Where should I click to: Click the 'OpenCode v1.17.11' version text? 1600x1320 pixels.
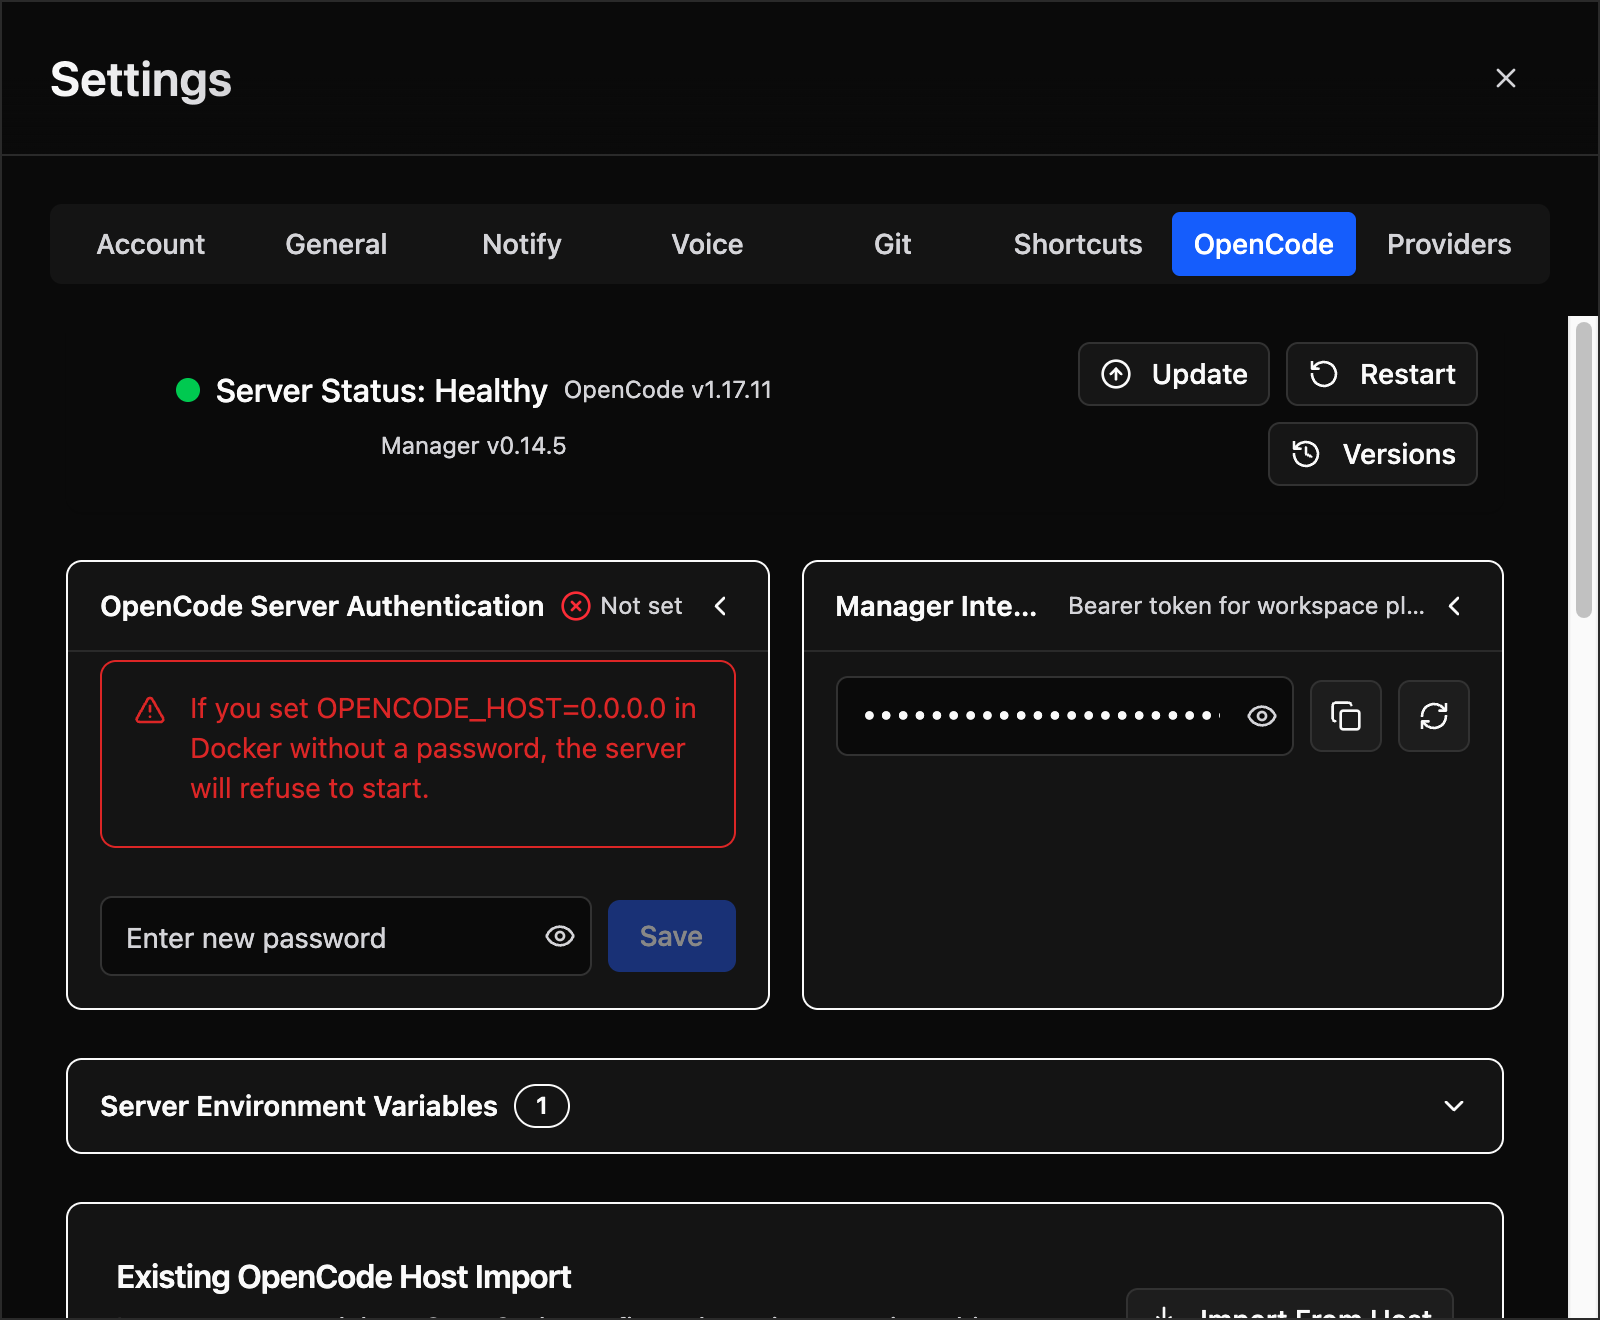click(668, 390)
